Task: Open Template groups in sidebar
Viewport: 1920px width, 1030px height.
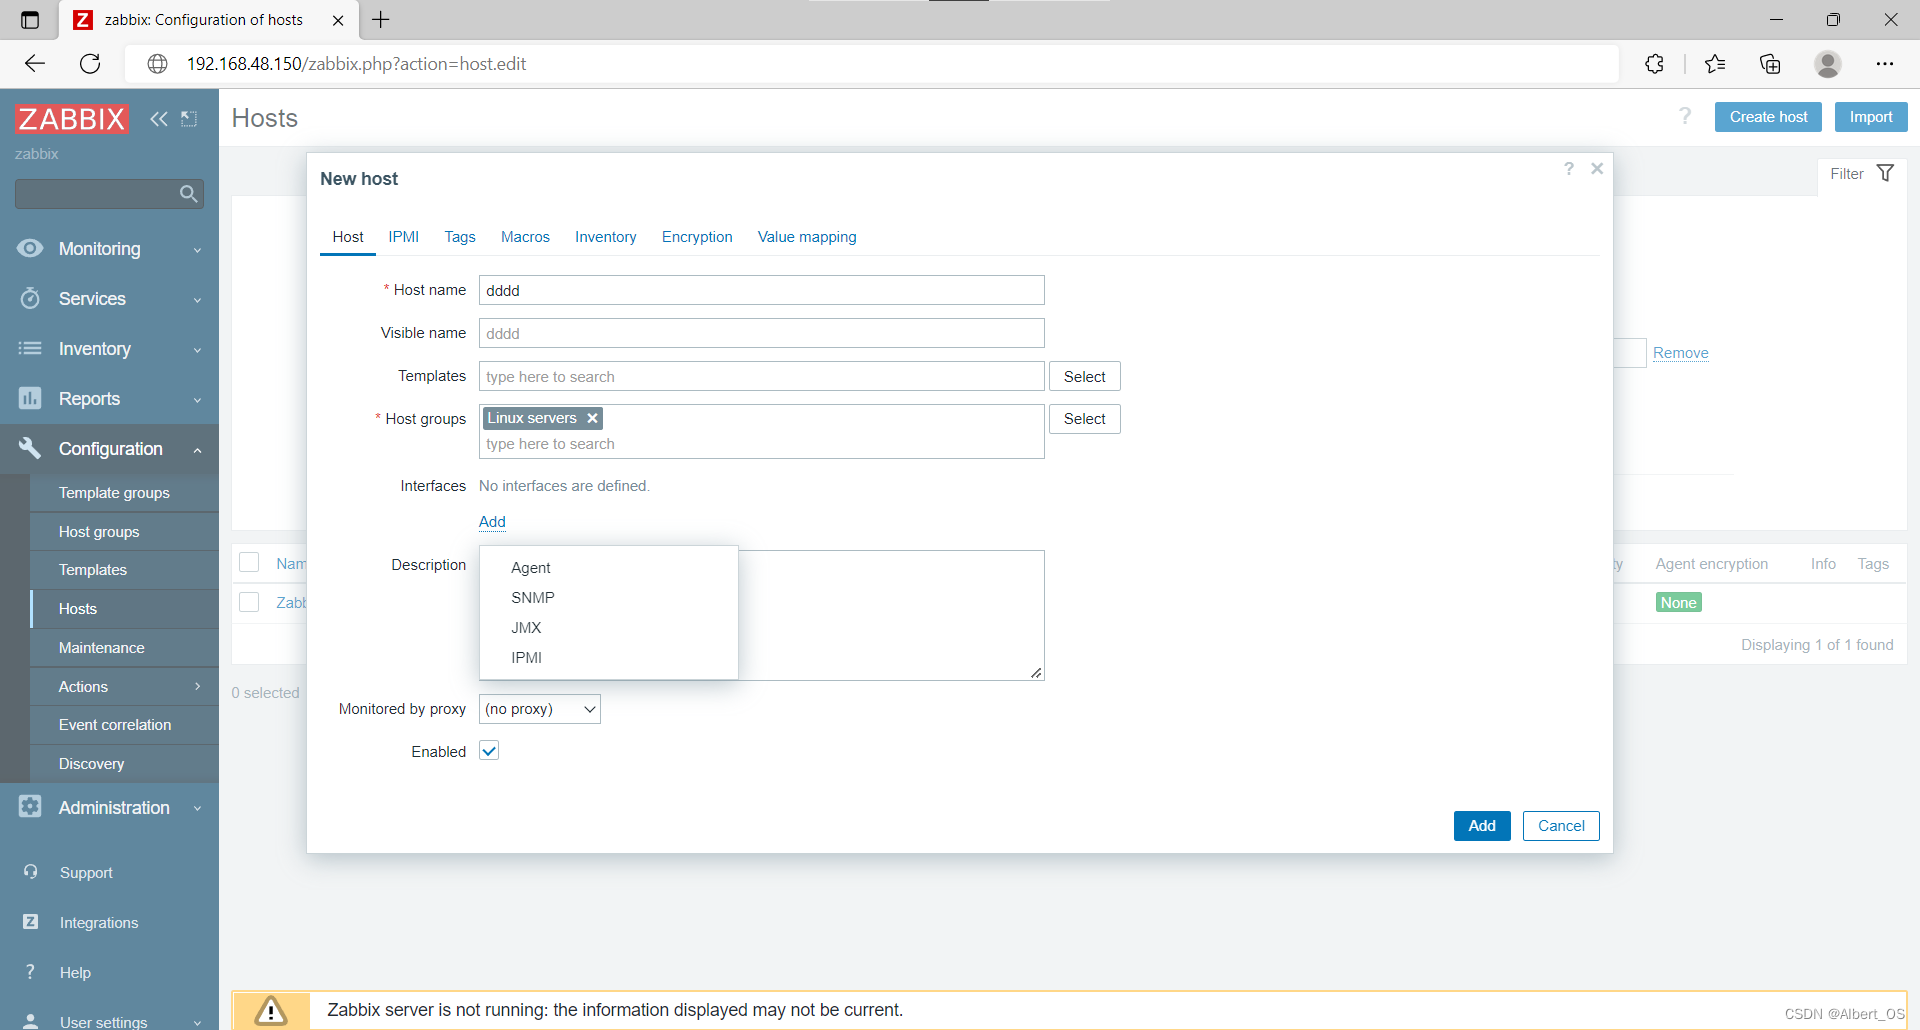Action: [x=125, y=493]
